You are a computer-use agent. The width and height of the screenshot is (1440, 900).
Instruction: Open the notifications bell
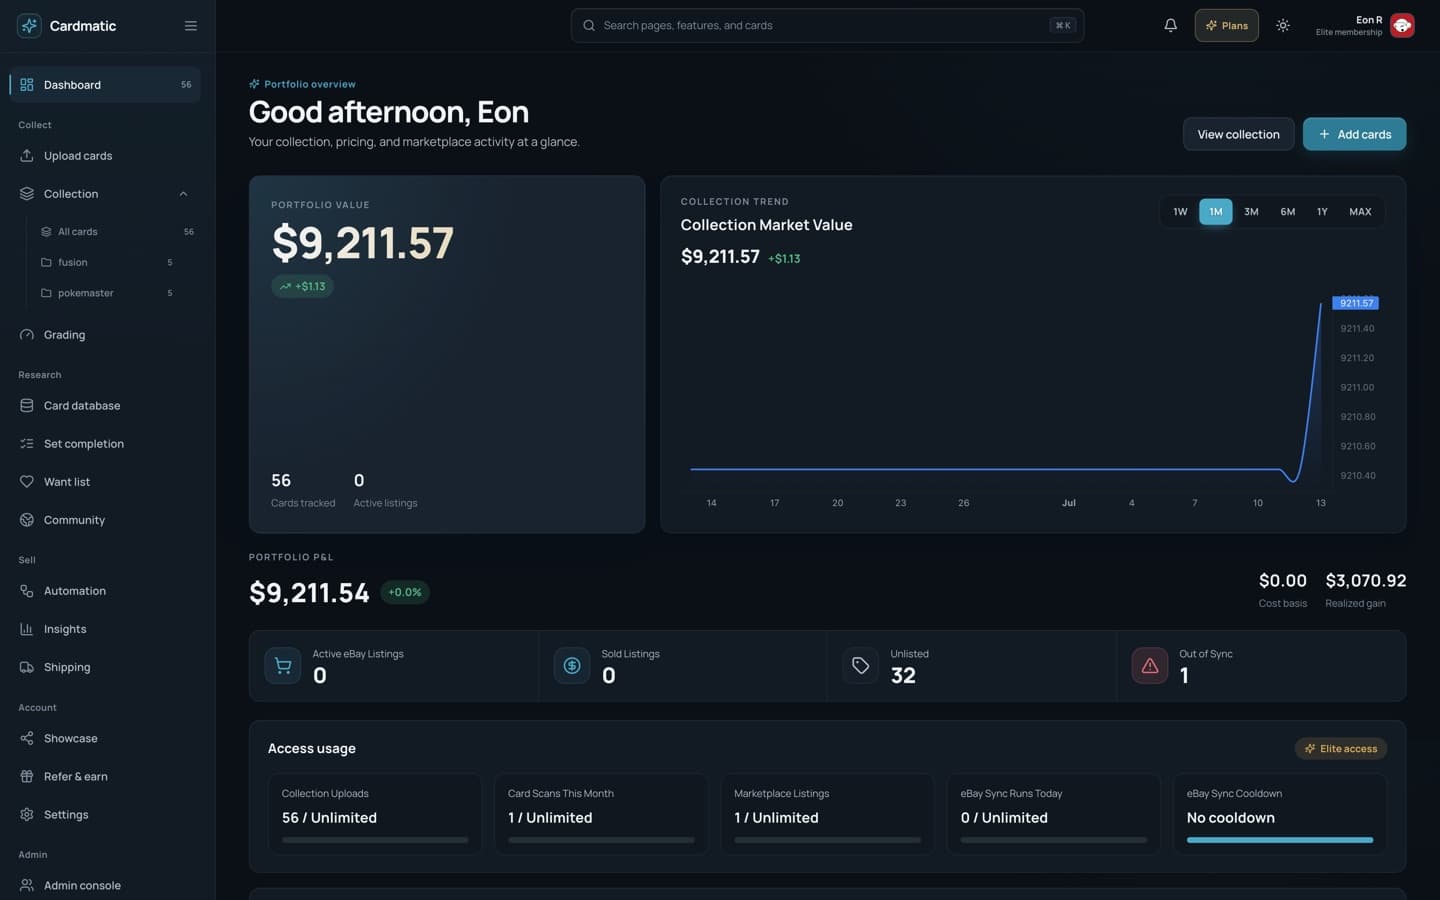(x=1170, y=25)
